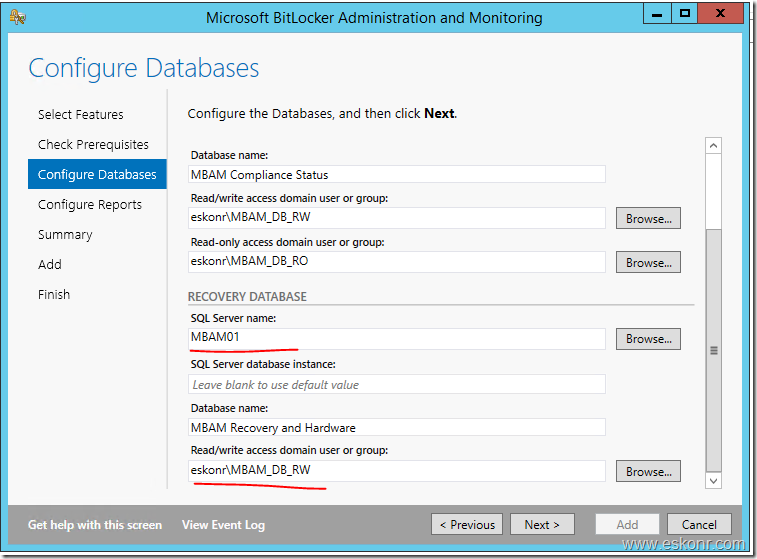Click the read-only access group field
This screenshot has width=757, height=559.
click(396, 262)
